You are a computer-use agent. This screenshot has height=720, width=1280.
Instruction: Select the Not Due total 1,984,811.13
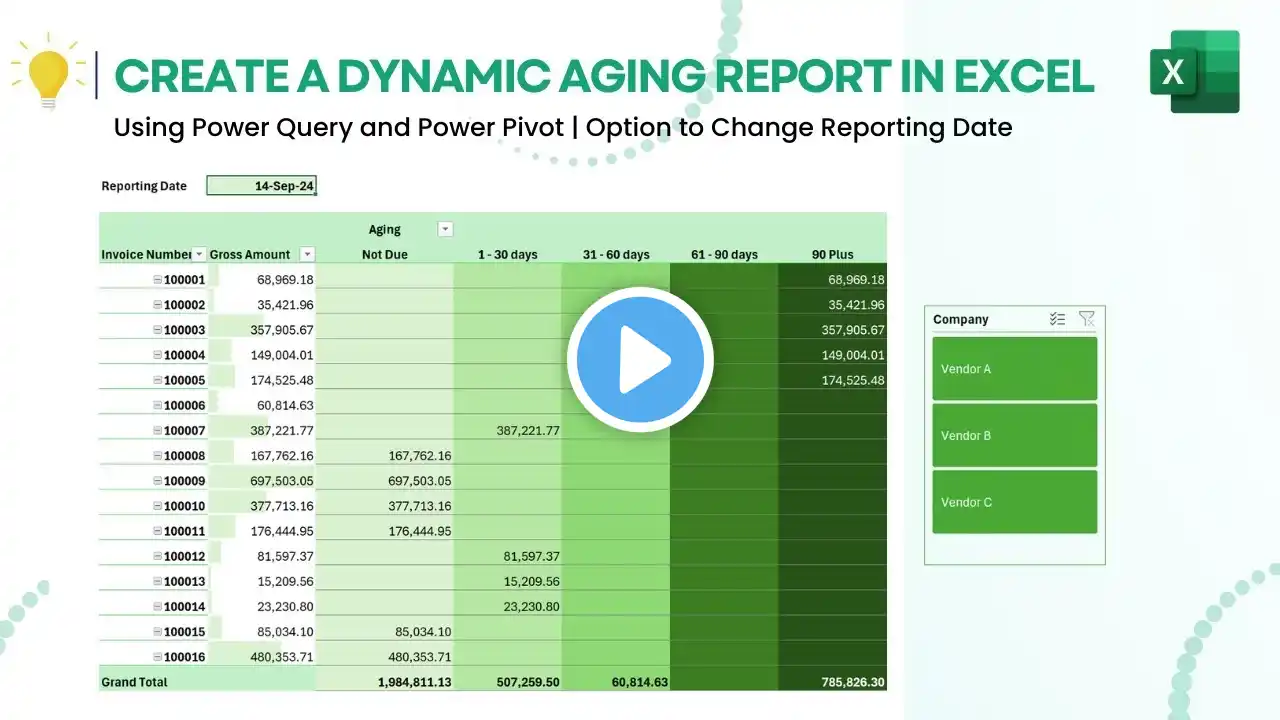(x=414, y=682)
